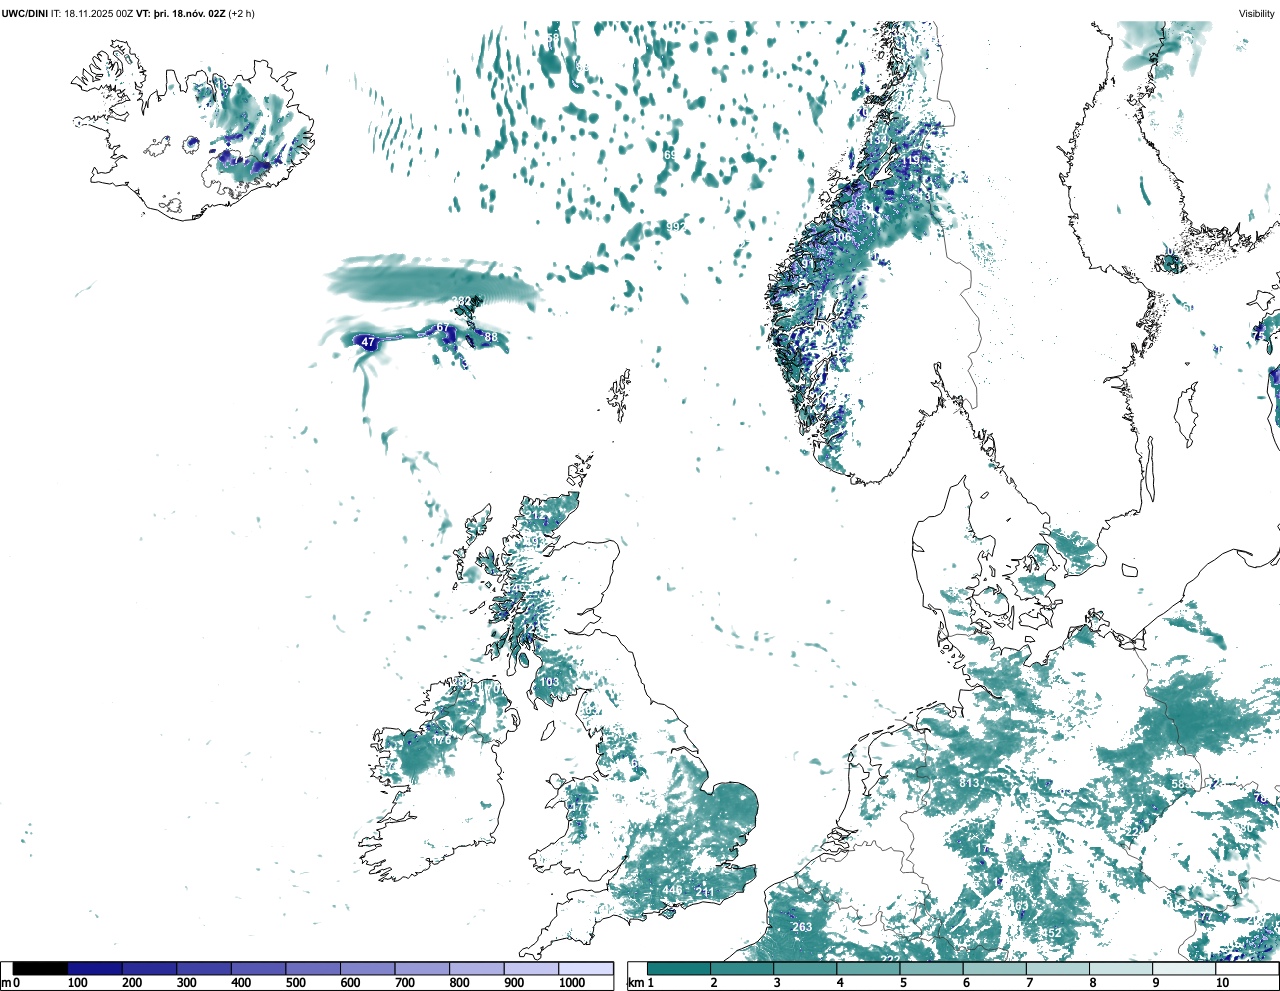
Task: Click the 400–500 m legend swatch
Action: pos(258,968)
